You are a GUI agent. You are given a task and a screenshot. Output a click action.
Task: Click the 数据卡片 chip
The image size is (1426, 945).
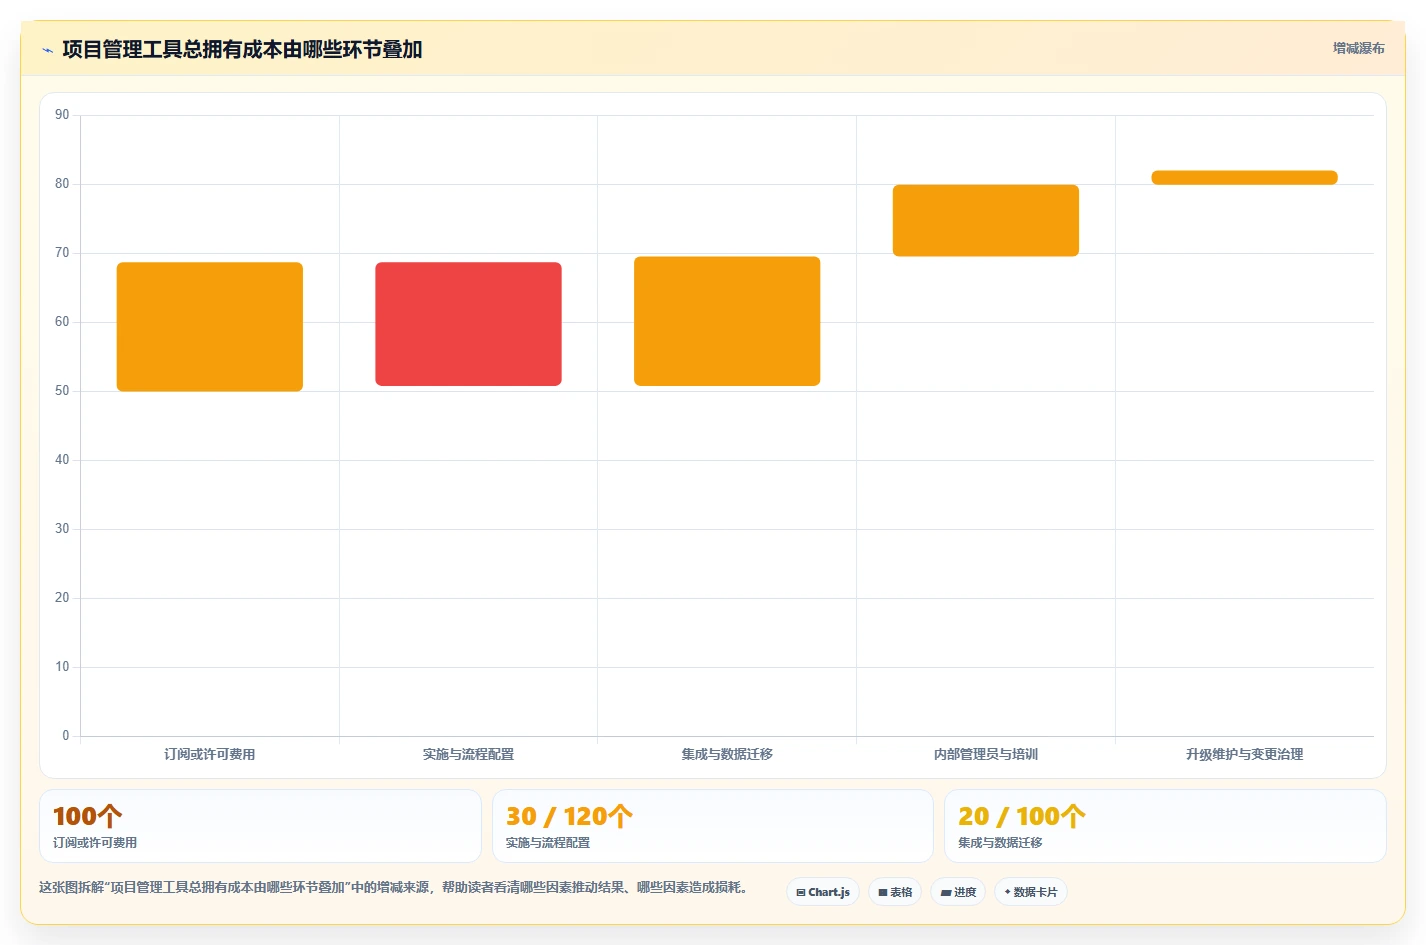[x=1031, y=892]
